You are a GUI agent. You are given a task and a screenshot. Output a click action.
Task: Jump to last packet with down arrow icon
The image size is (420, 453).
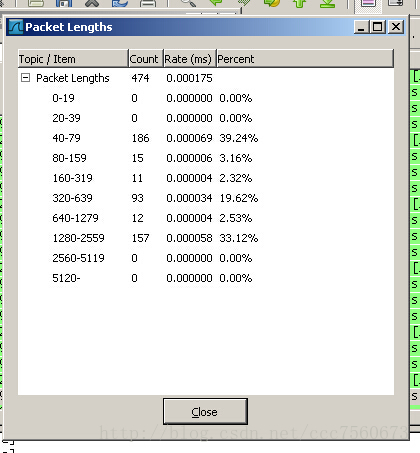click(x=327, y=3)
